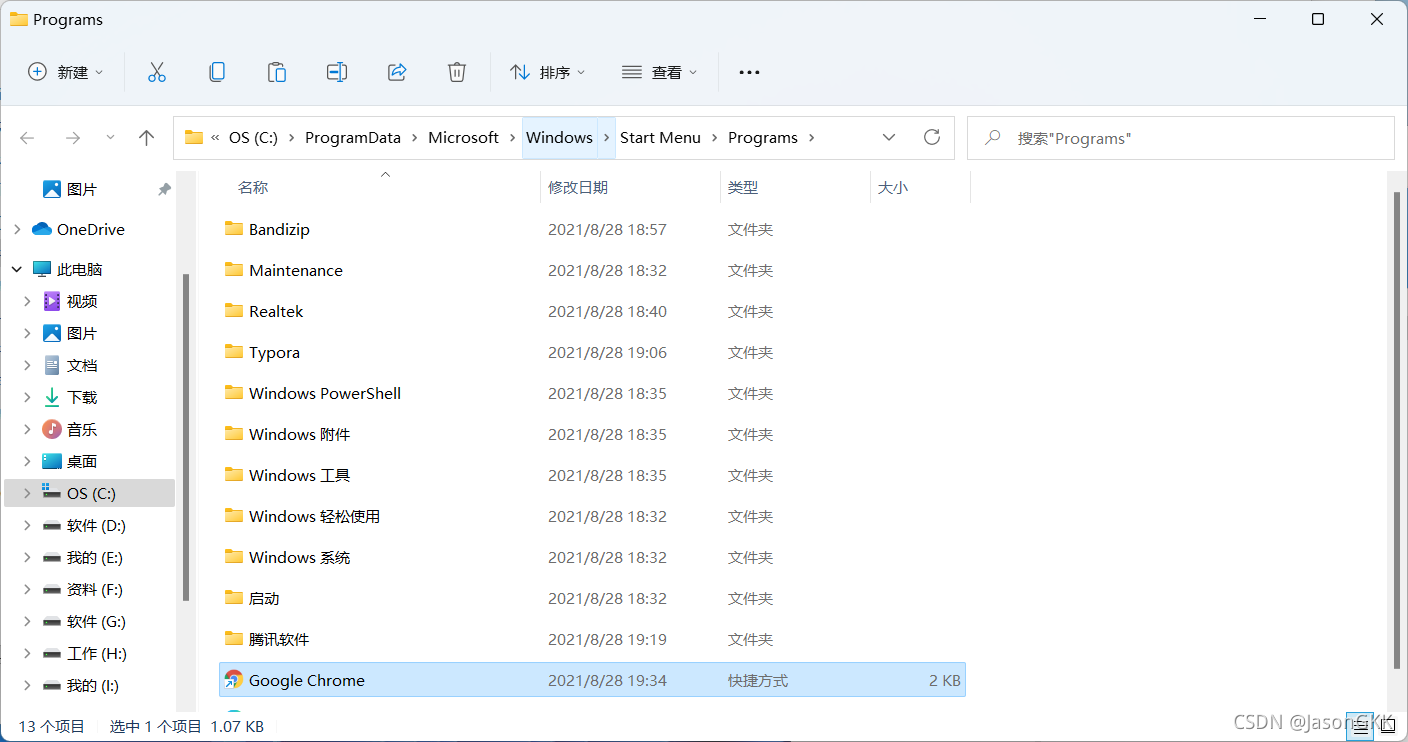Expand the 资料 (F:) drive node
1408x742 pixels.
click(x=28, y=589)
